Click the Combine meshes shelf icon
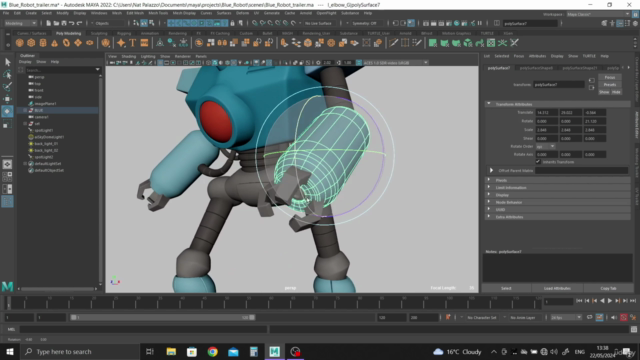The width and height of the screenshot is (640, 360). tap(199, 43)
